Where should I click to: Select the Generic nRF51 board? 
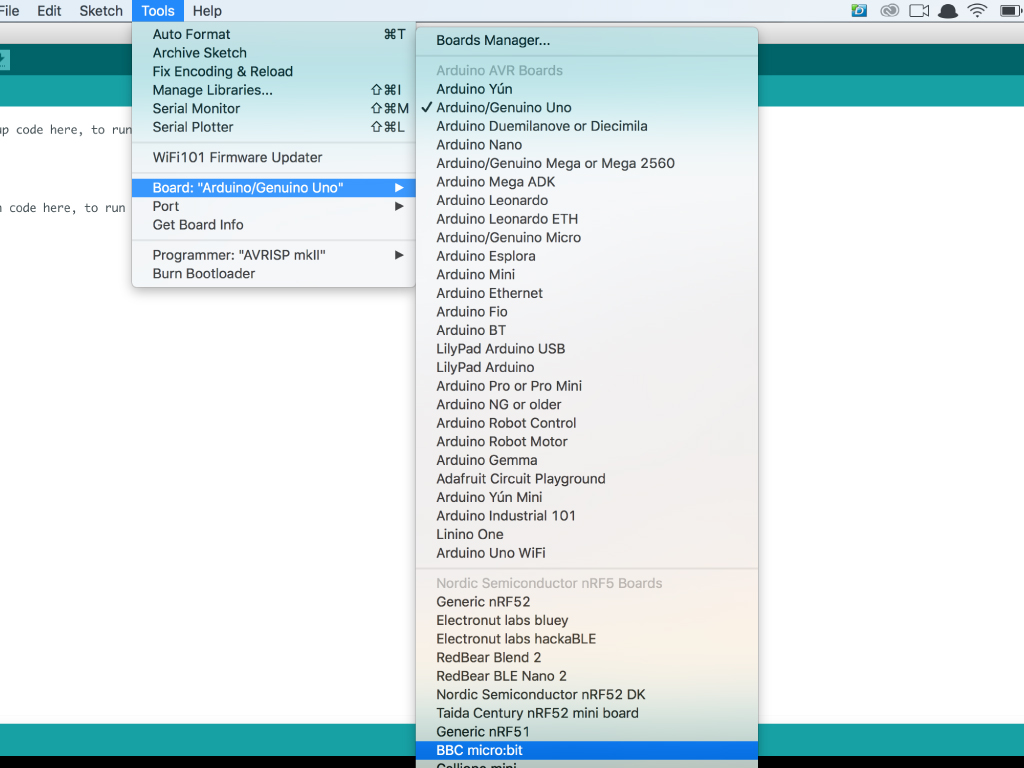tap(586, 732)
